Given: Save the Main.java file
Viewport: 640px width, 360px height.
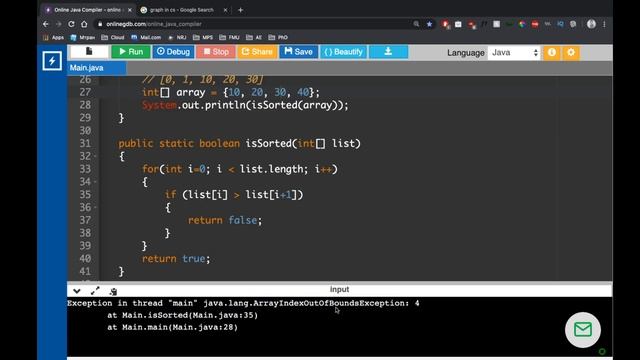Looking at the screenshot, I should tap(298, 52).
